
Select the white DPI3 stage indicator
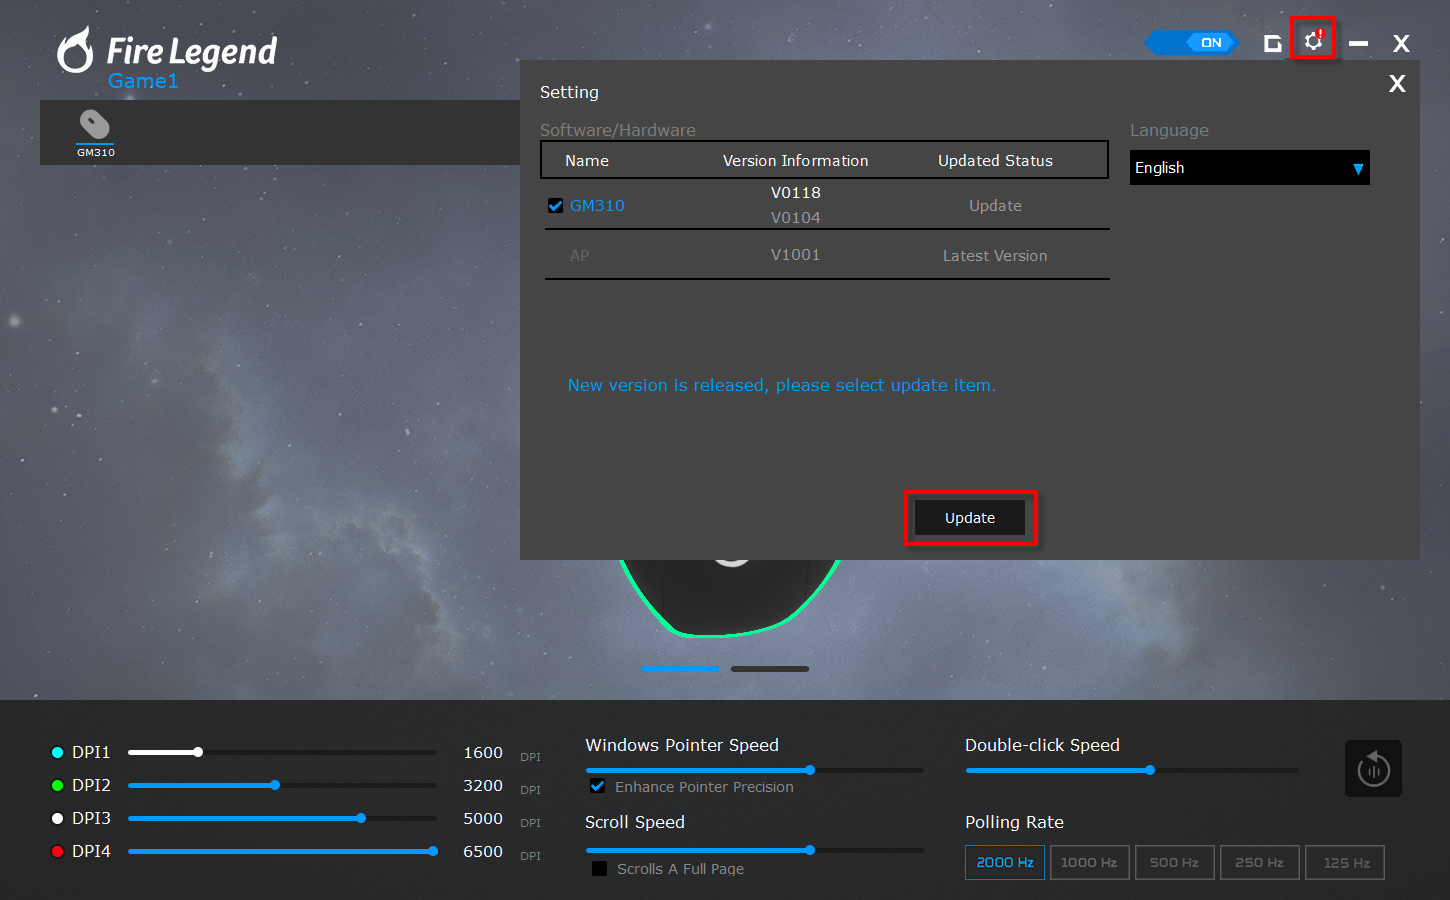click(57, 818)
